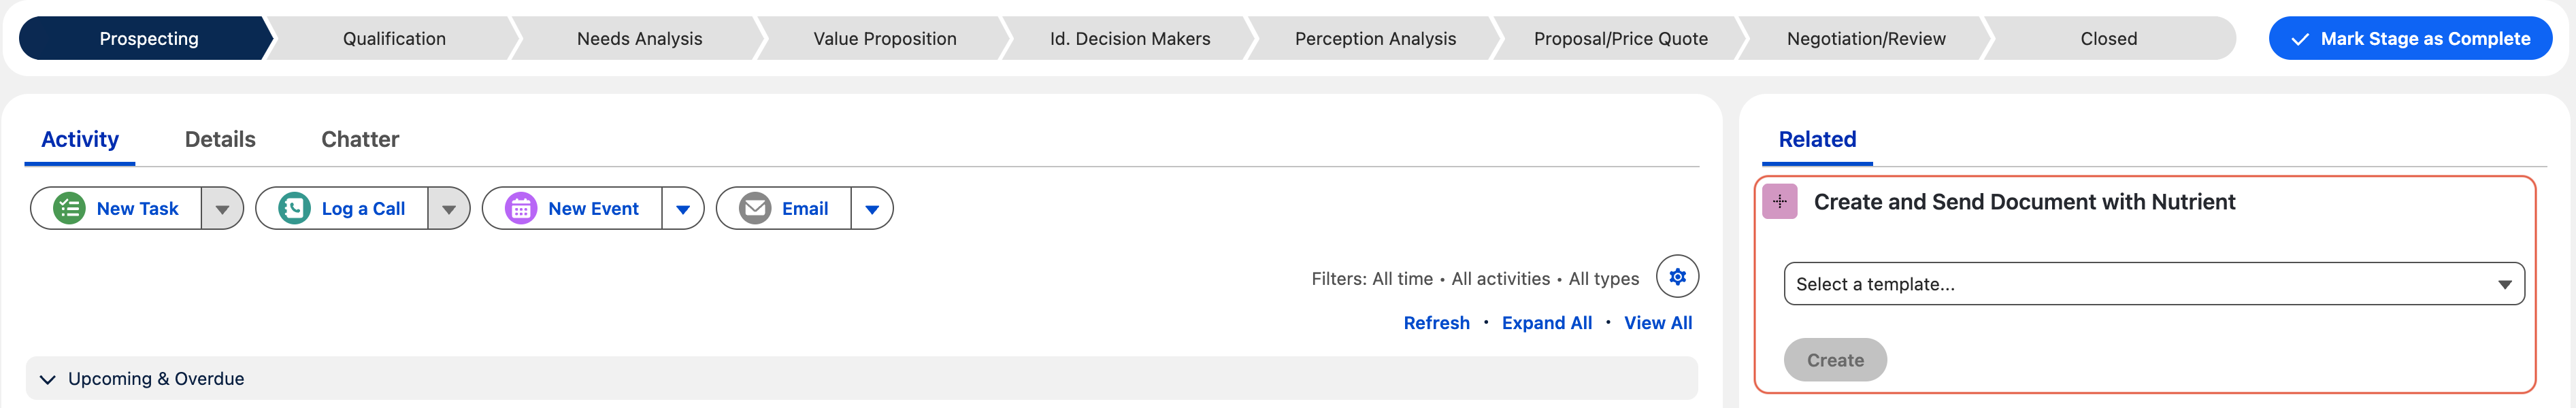Open the New Event dropdown arrow
This screenshot has width=2576, height=408.
click(683, 209)
